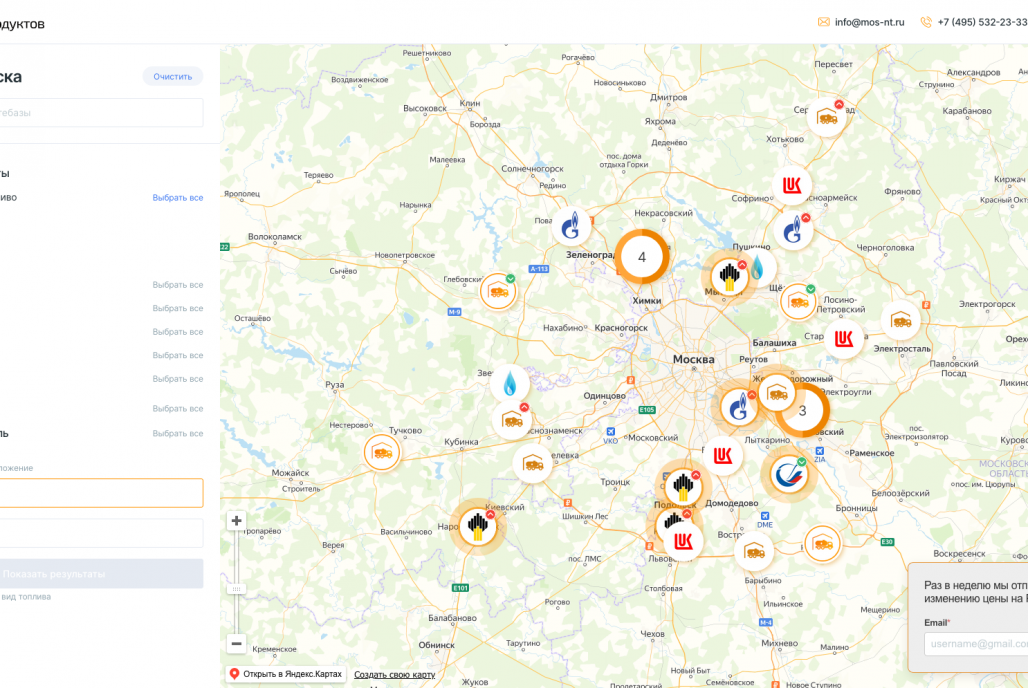Click the Создать свою карту link
This screenshot has height=688, width=1028.
(394, 674)
